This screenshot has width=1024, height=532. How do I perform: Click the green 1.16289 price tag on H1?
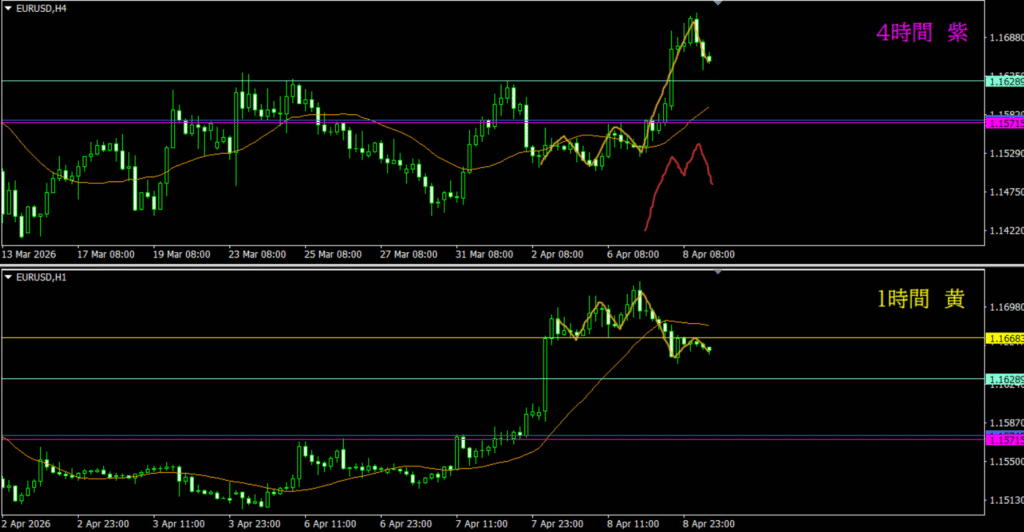pos(1003,379)
